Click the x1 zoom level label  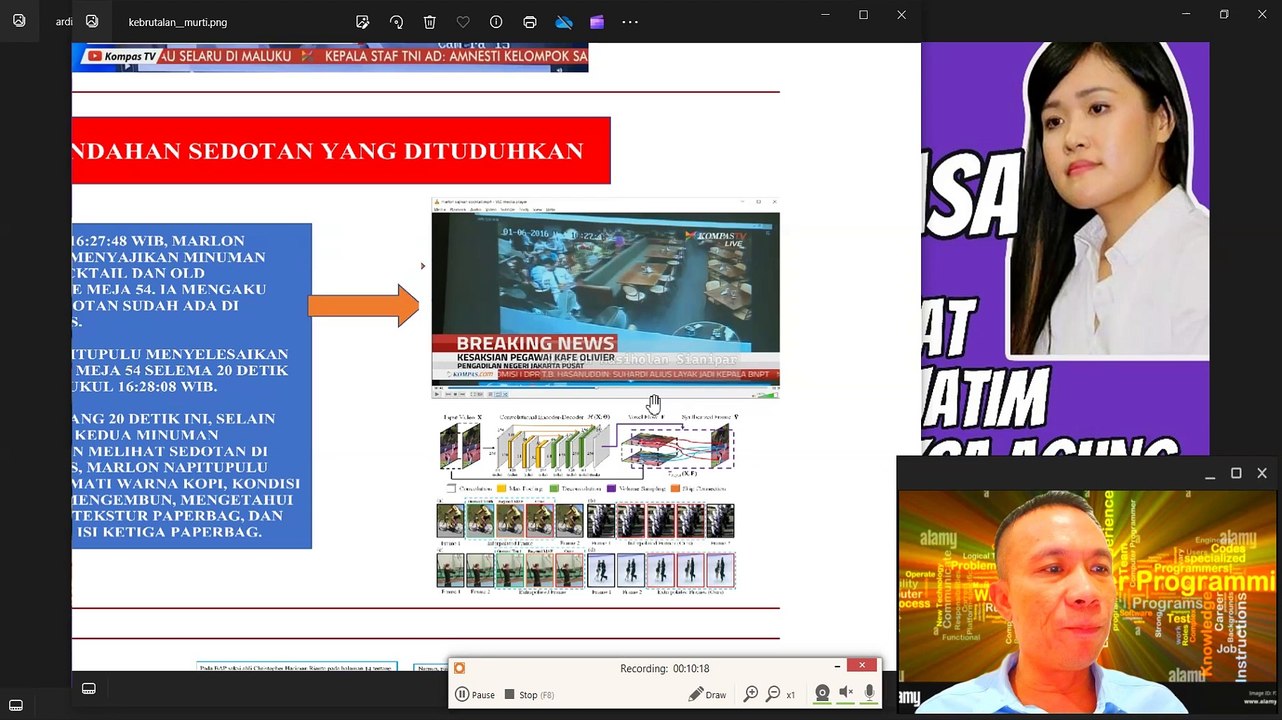(x=791, y=695)
